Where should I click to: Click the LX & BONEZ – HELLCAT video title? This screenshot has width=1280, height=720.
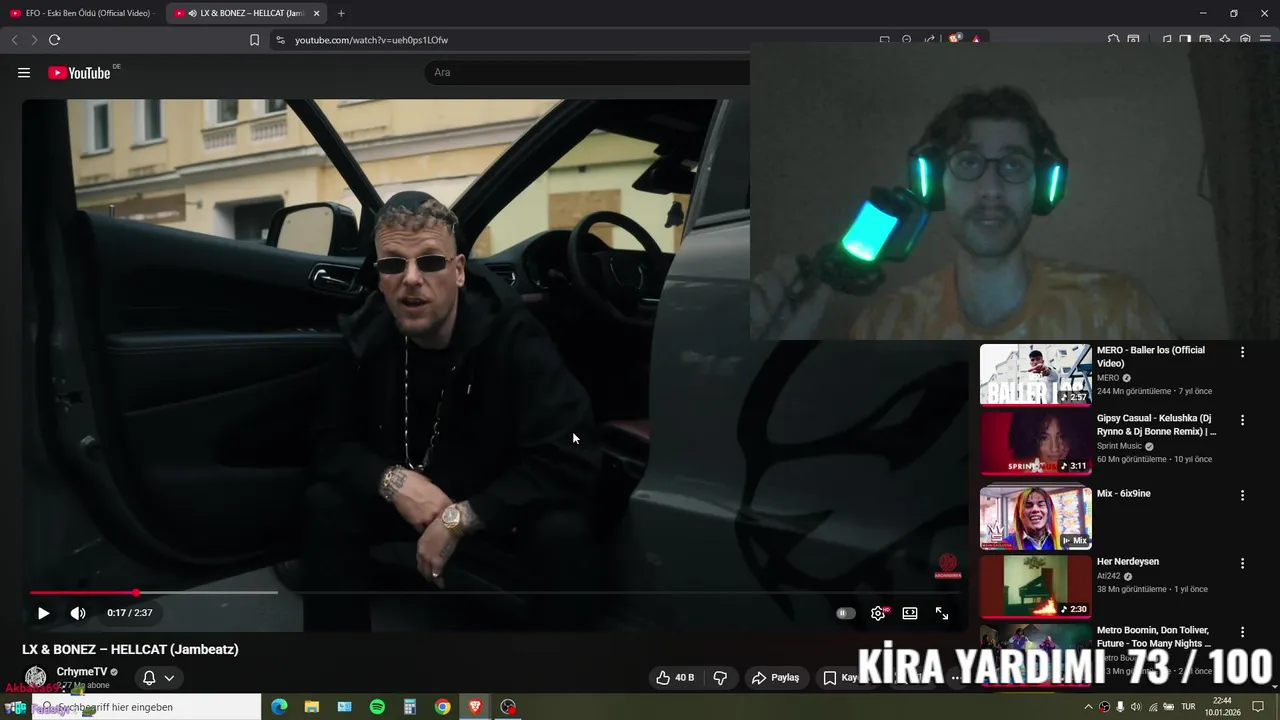tap(130, 649)
